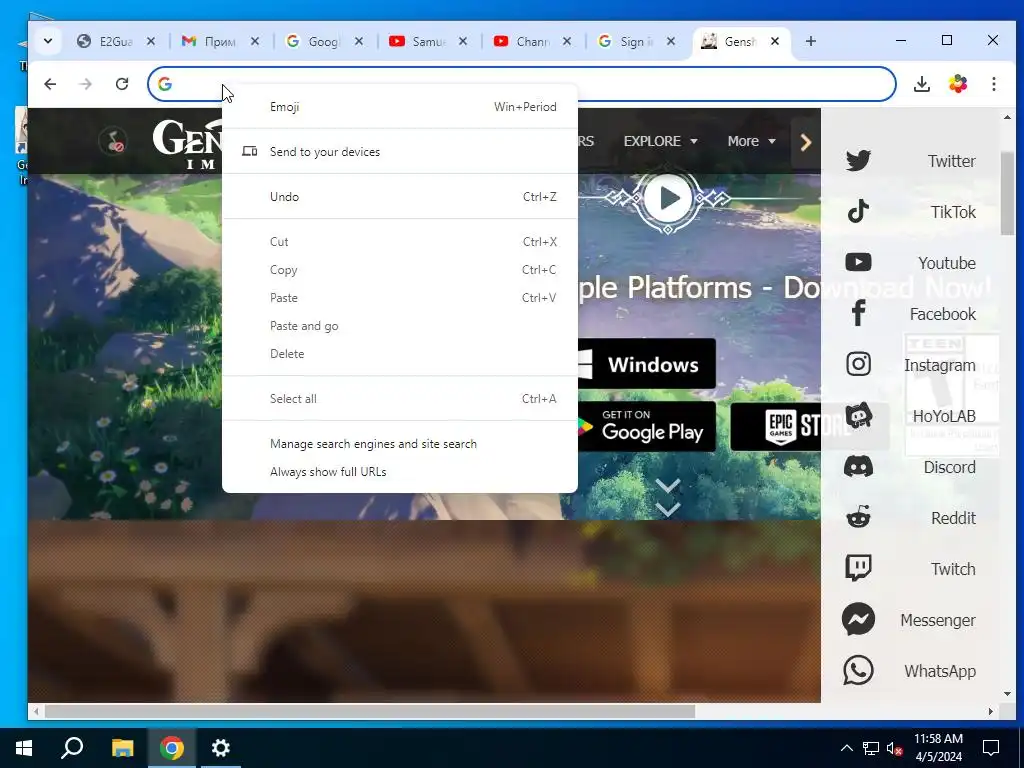Open Chrome three-dot menu

(993, 84)
